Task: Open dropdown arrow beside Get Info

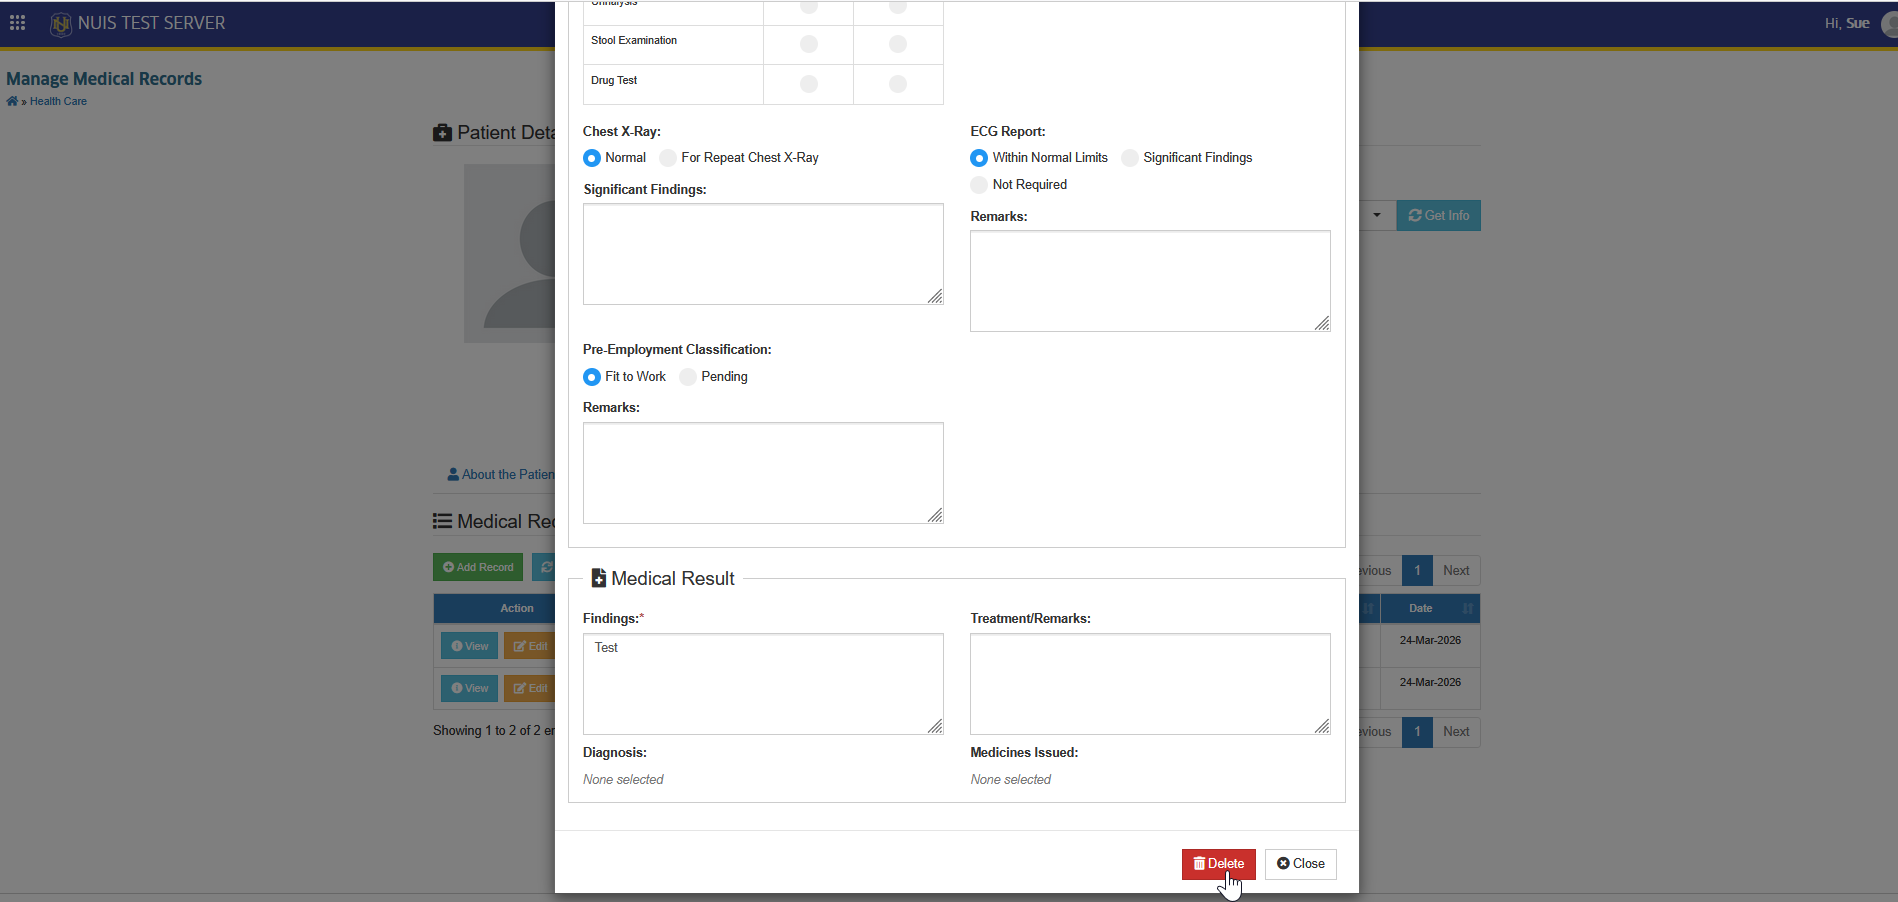Action: coord(1377,215)
